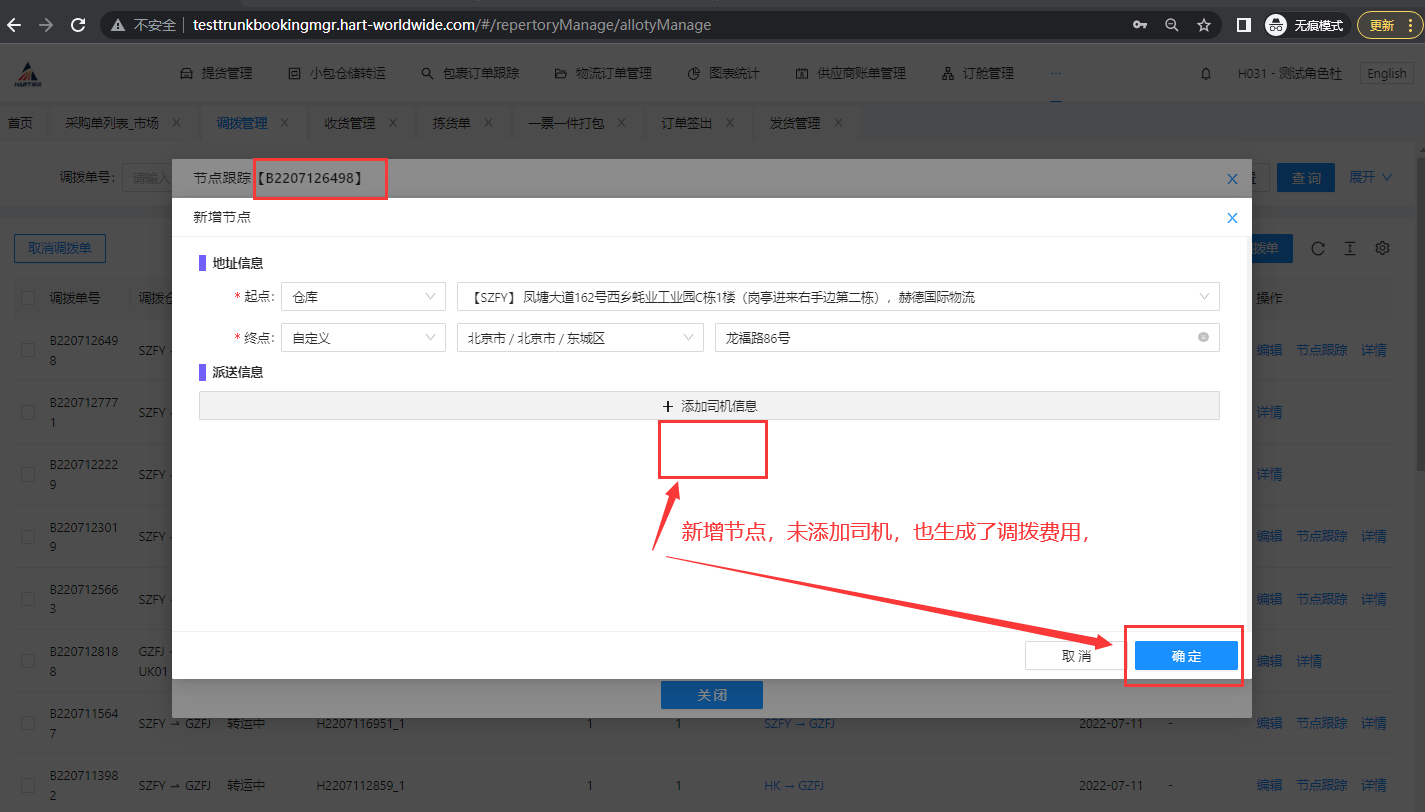1425x812 pixels.
Task: Open the 物流订单管理 menu
Action: pyautogui.click(x=602, y=73)
